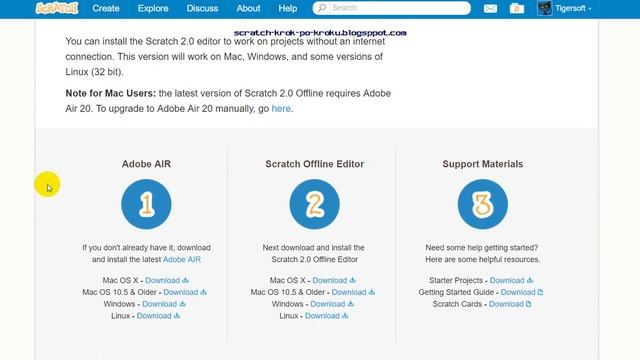The image size is (640, 360).
Task: Click the search magnifier icon
Action: pyautogui.click(x=322, y=8)
